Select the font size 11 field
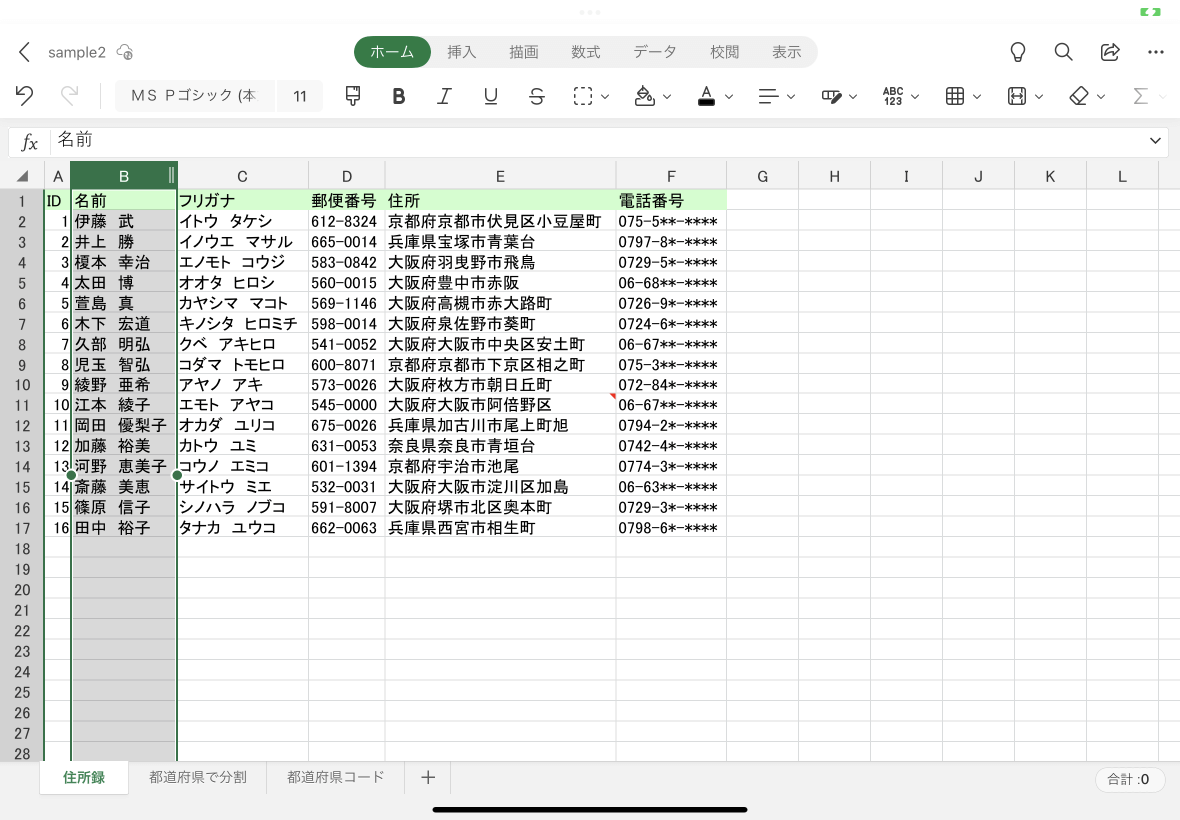Image resolution: width=1180 pixels, height=820 pixels. [300, 96]
